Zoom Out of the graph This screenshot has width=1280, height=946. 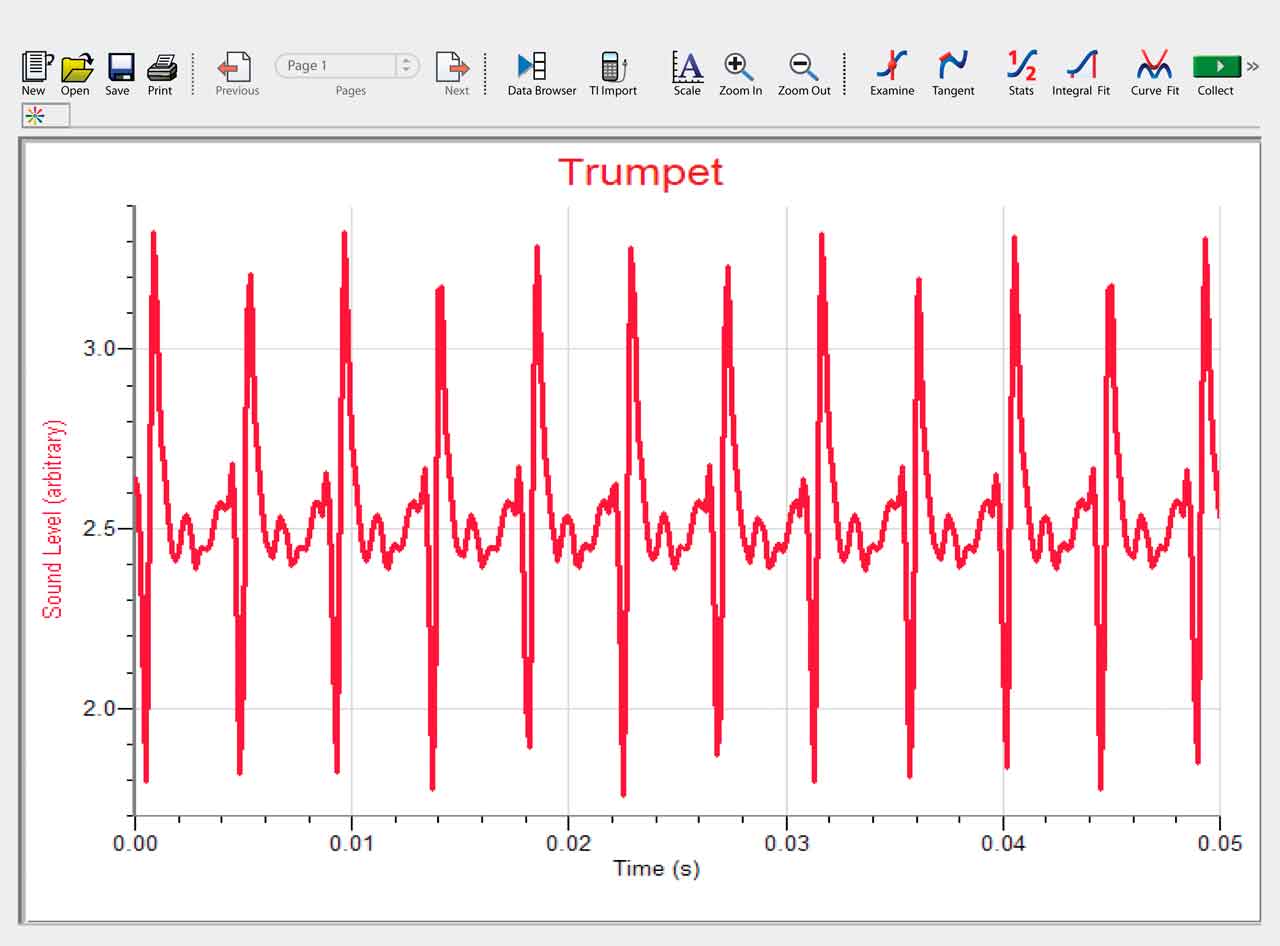pyautogui.click(x=804, y=68)
